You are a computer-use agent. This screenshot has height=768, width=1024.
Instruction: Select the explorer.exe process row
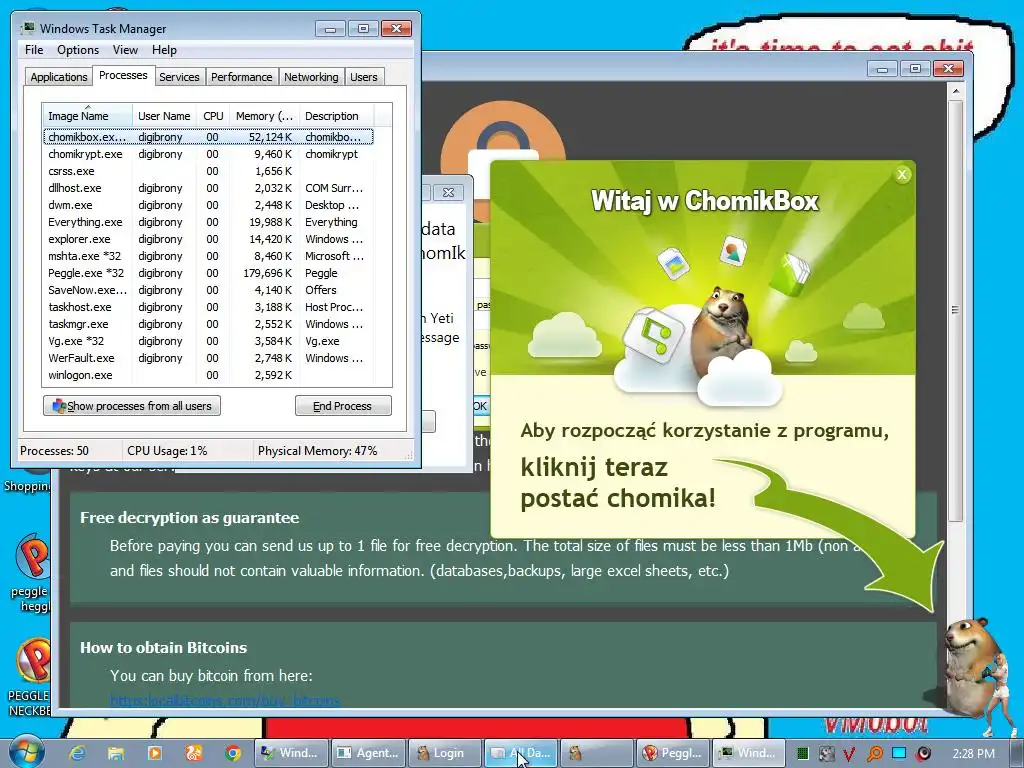208,239
